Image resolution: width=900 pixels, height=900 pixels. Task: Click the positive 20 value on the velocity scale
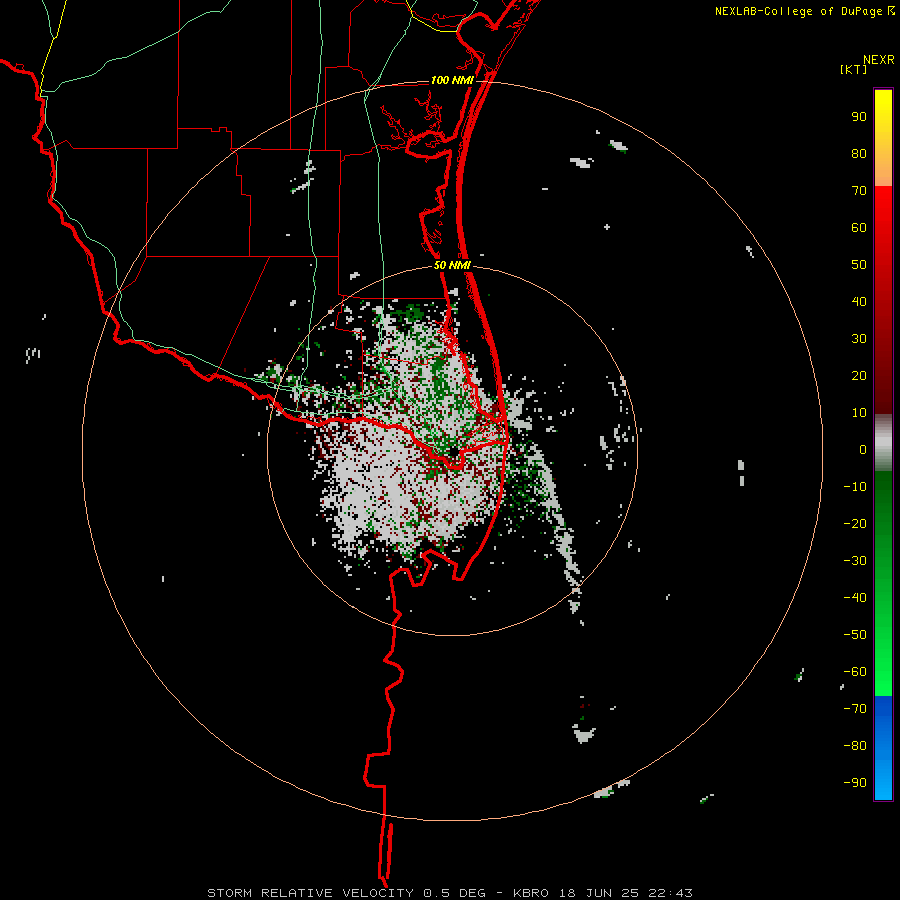point(859,375)
